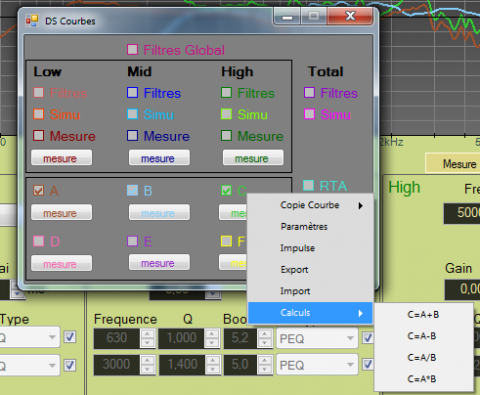480x395 pixels.
Task: Toggle the Total Filtres checkbox
Action: (x=309, y=93)
